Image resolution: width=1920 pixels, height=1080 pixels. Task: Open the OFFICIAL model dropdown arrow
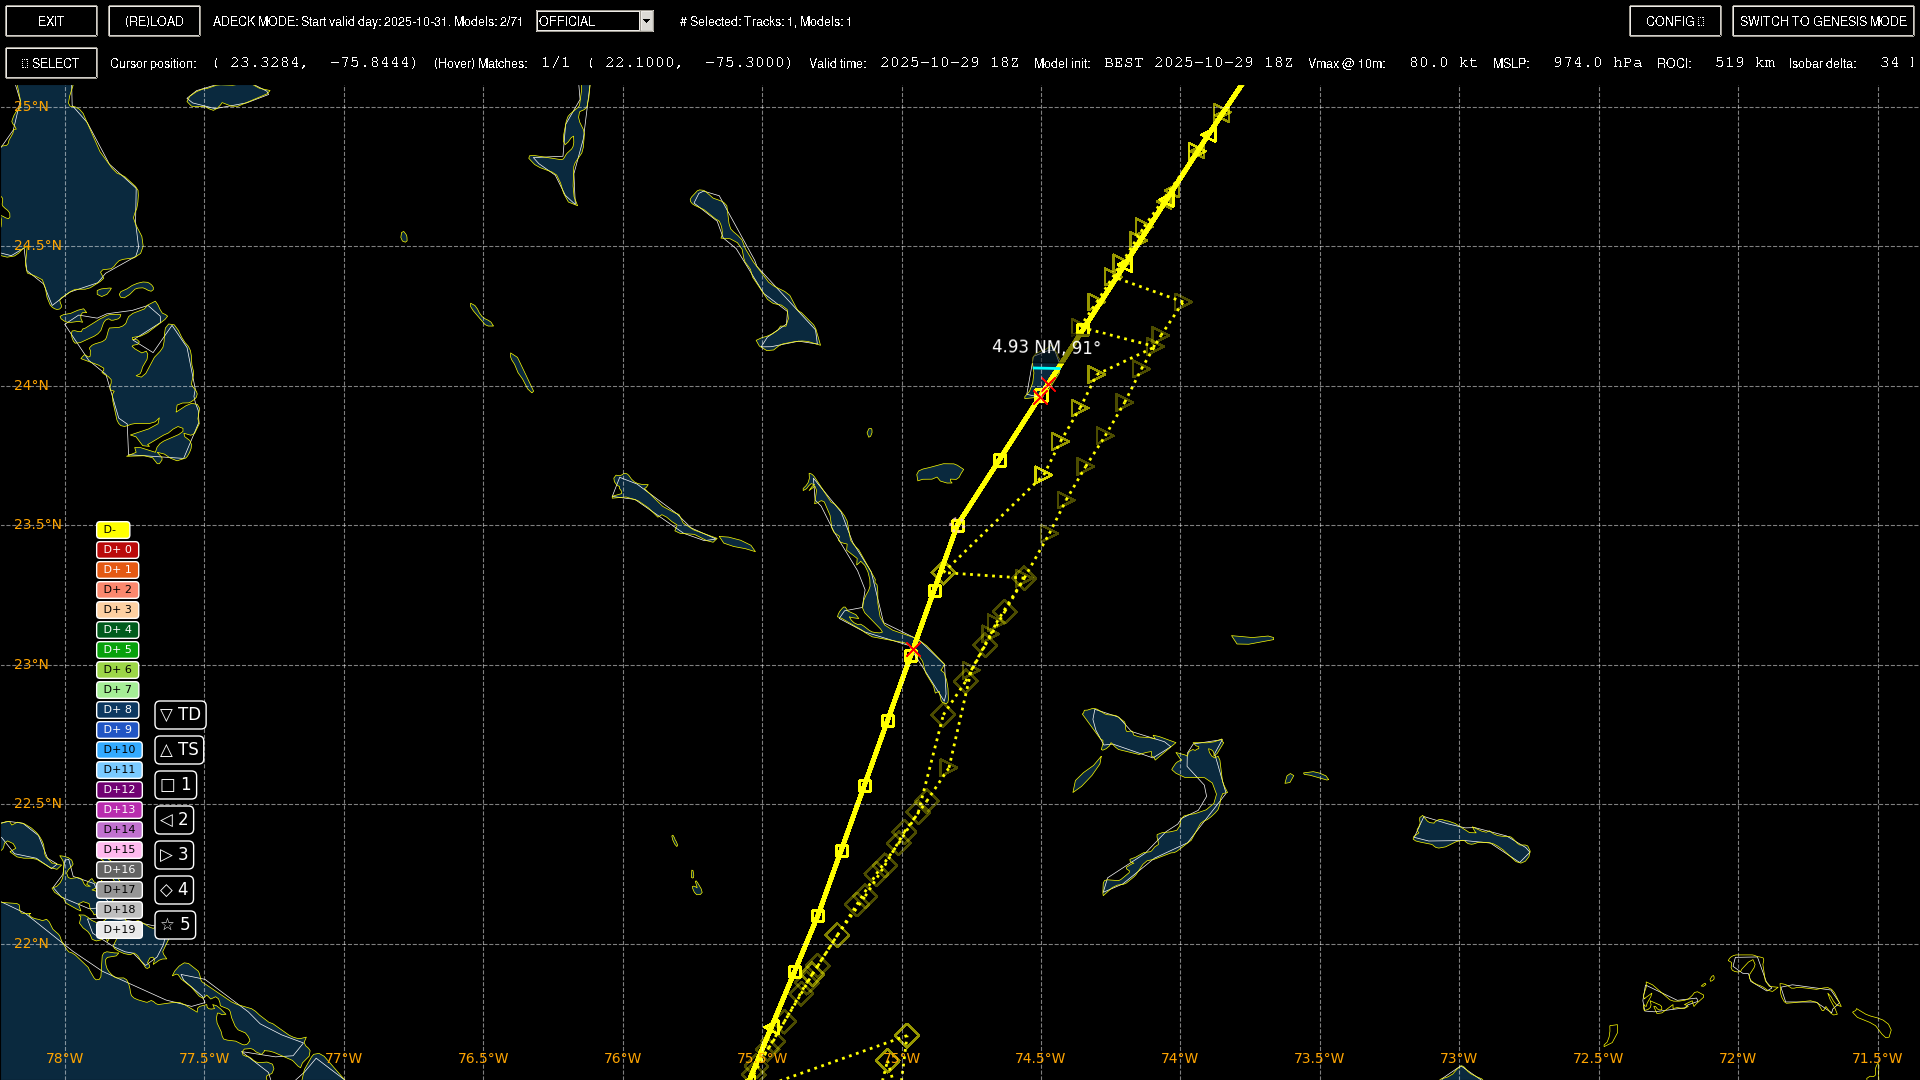pos(646,21)
